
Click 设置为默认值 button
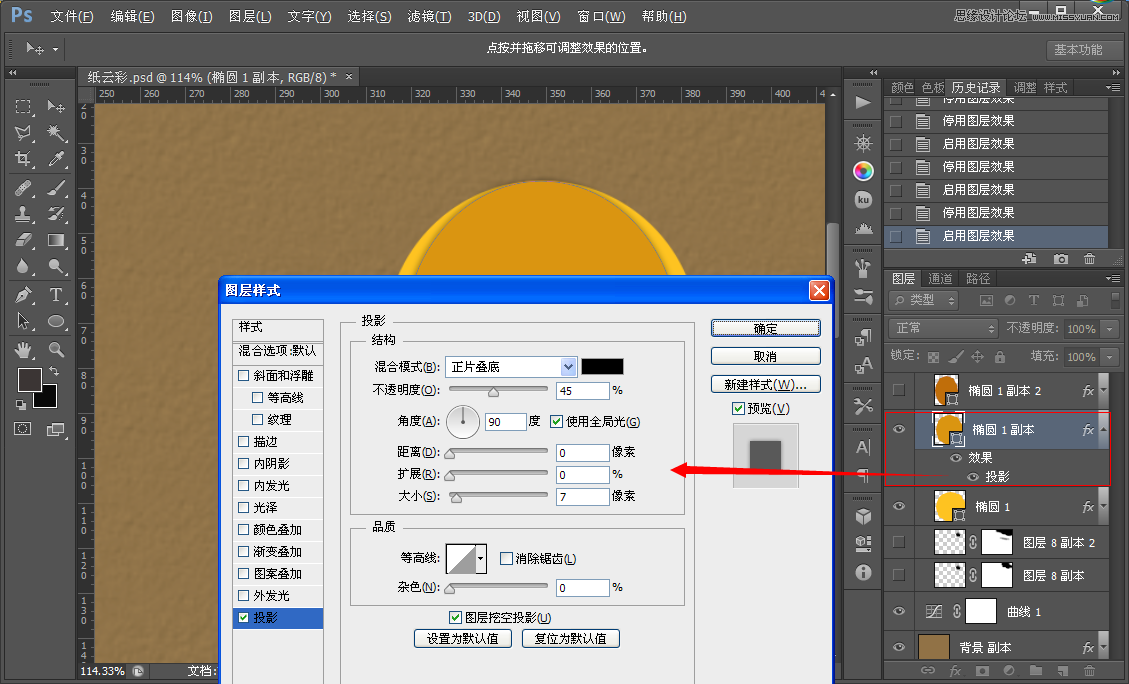tap(462, 639)
